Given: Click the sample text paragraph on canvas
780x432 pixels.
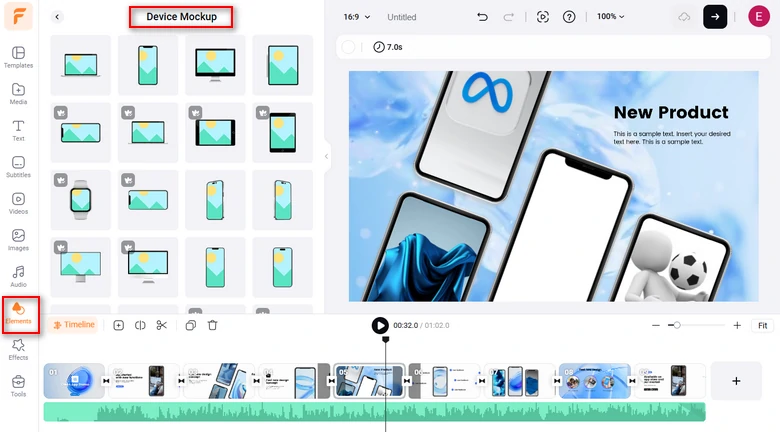Looking at the screenshot, I should (672, 137).
